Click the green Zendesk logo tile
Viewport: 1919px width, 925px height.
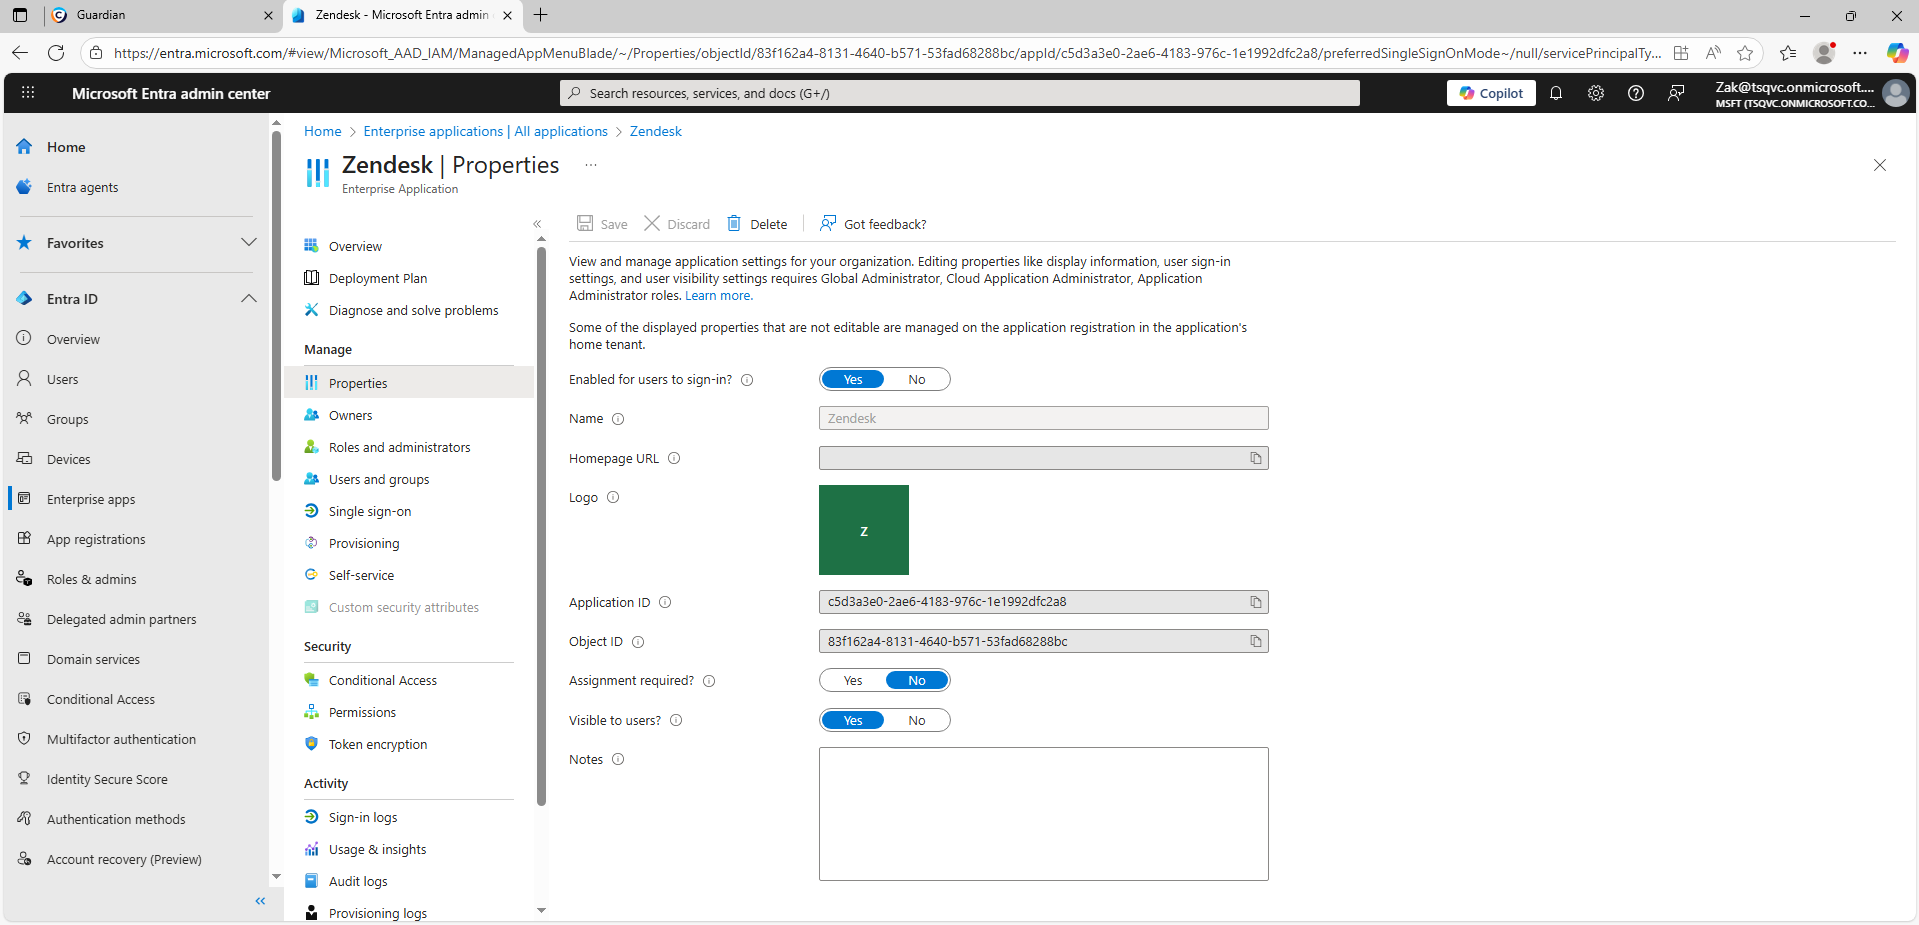(864, 530)
